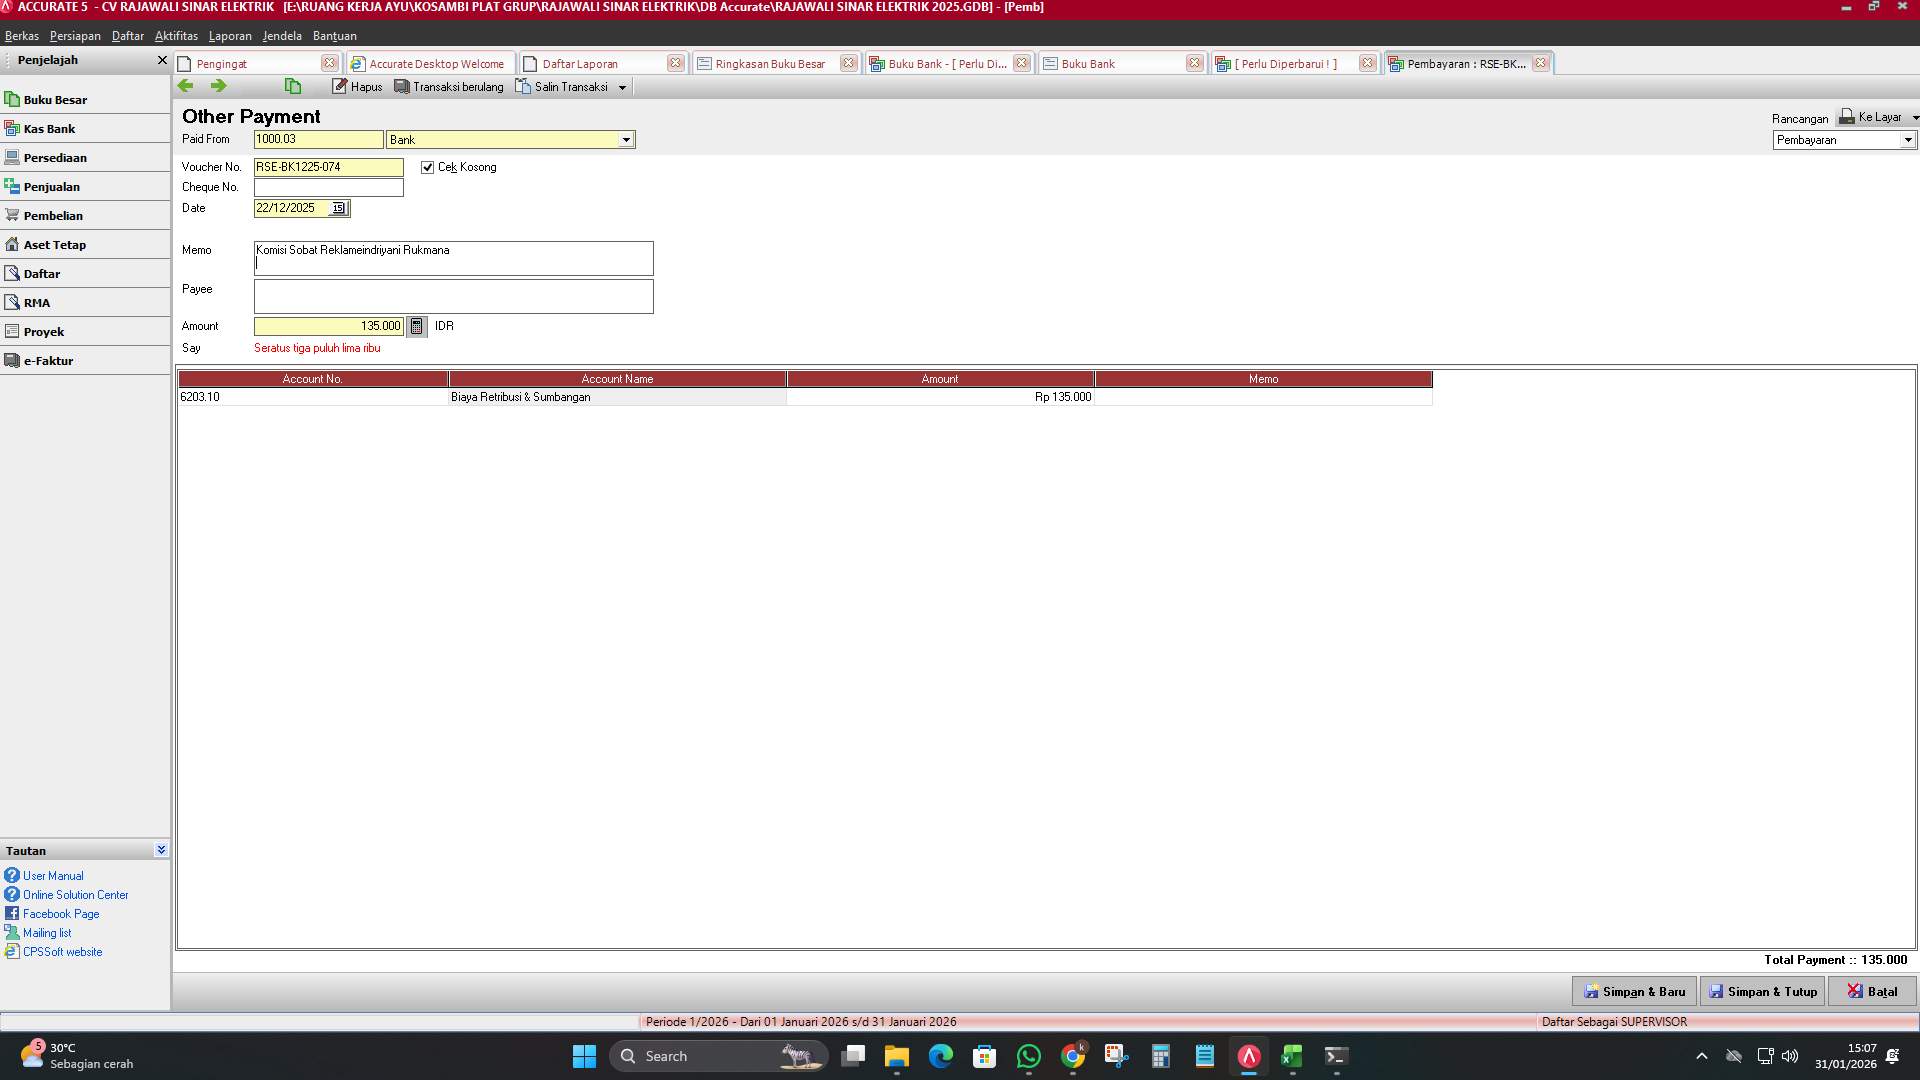Delete the payment using Hapus

[x=357, y=86]
